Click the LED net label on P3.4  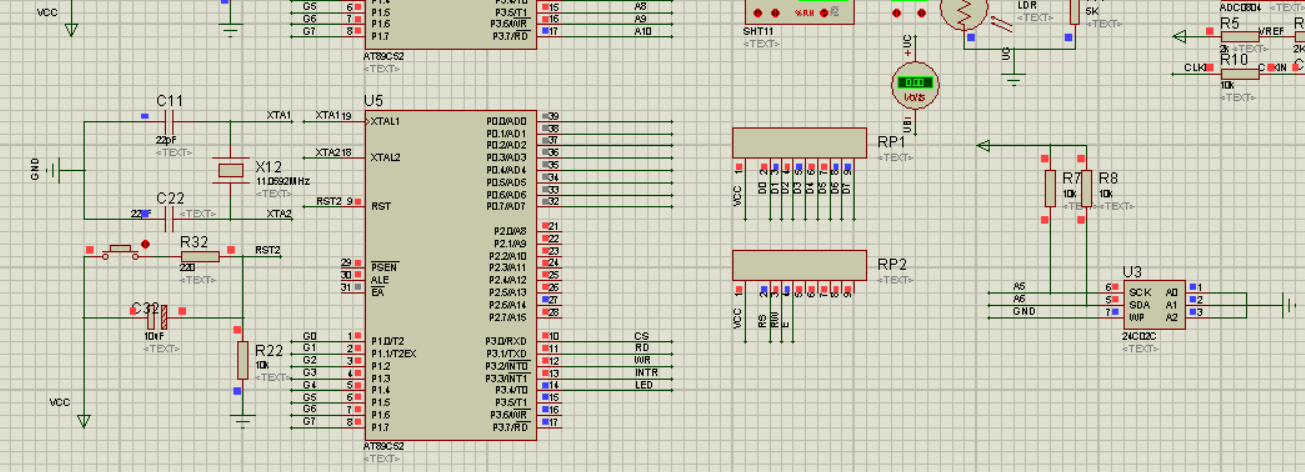click(644, 384)
